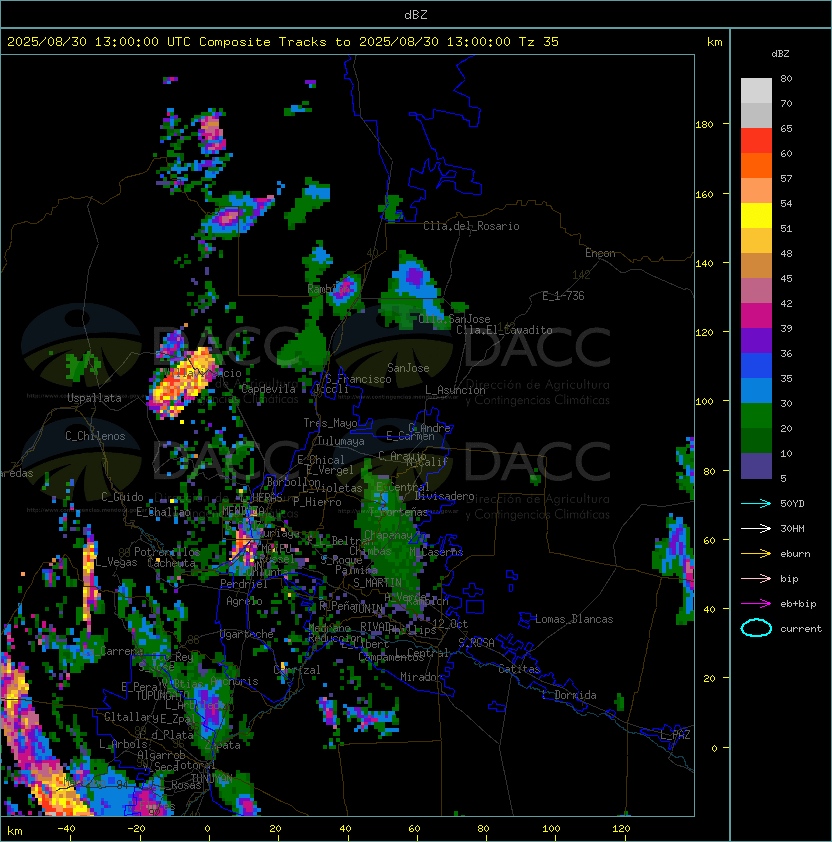Click the cyan 'current' ellipse legend icon
The width and height of the screenshot is (832, 842).
[756, 628]
